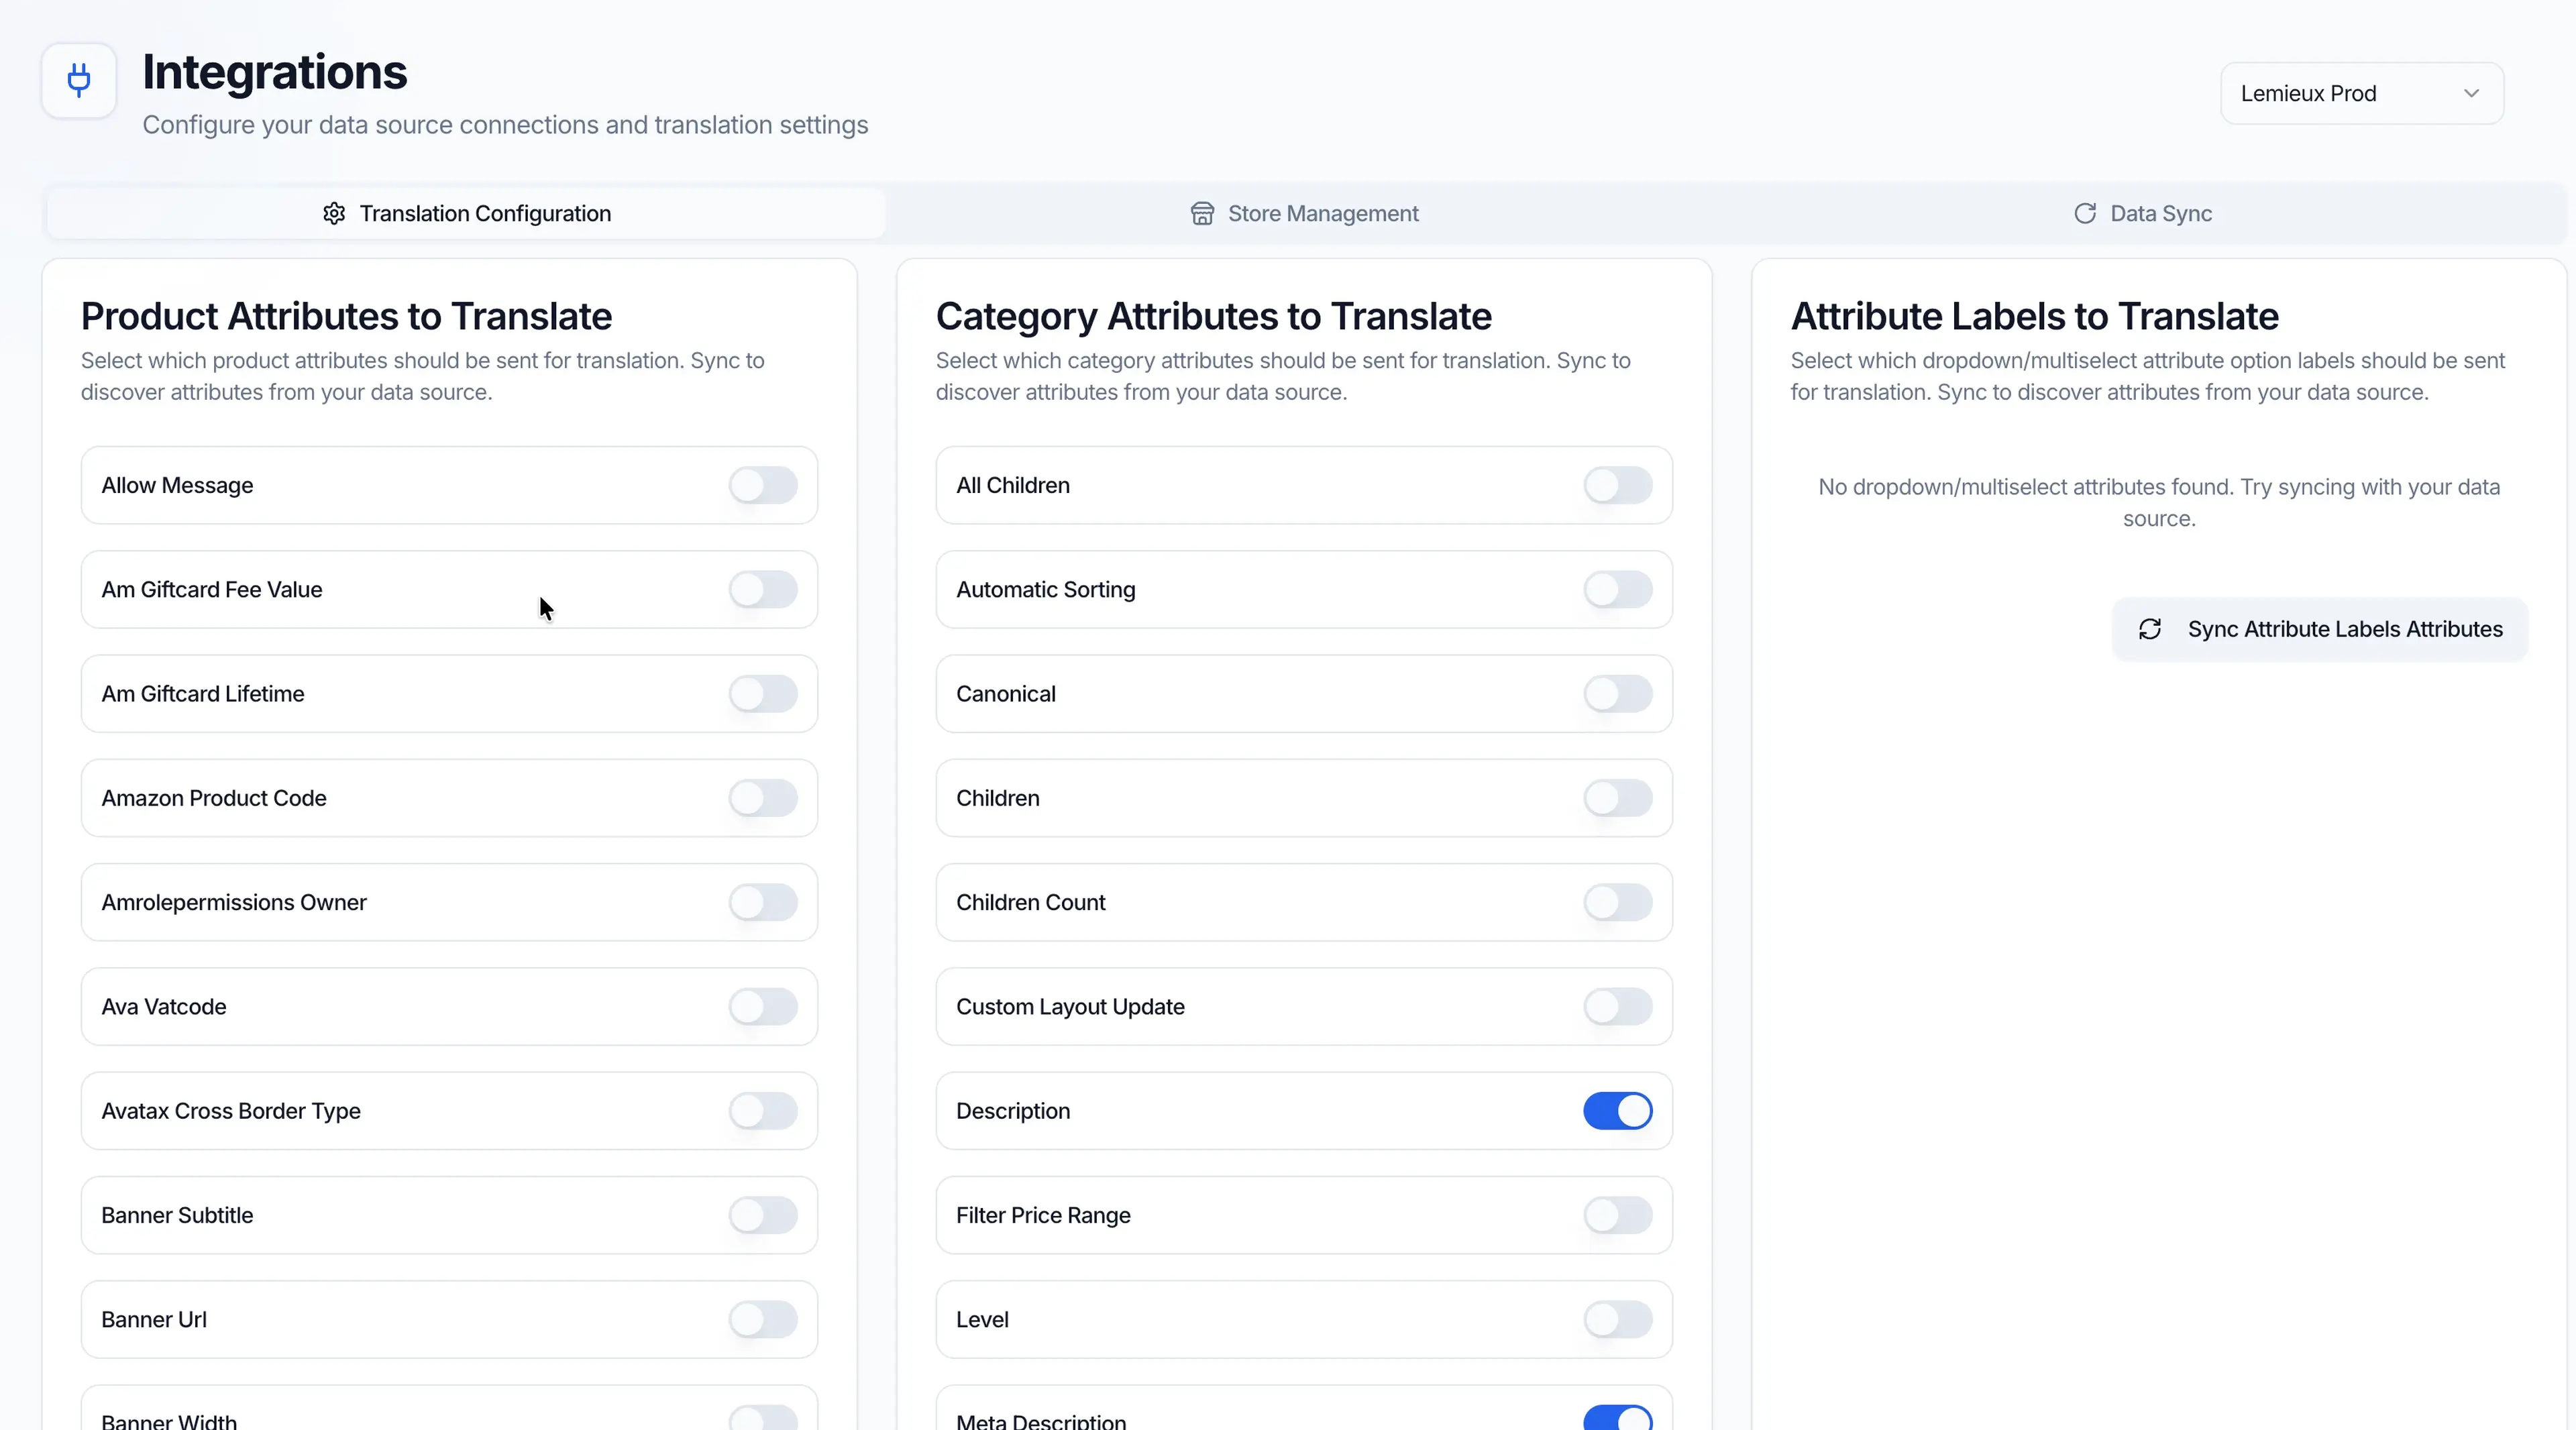Click the Product Attributes to Translate heading
The height and width of the screenshot is (1430, 2576).
(346, 316)
